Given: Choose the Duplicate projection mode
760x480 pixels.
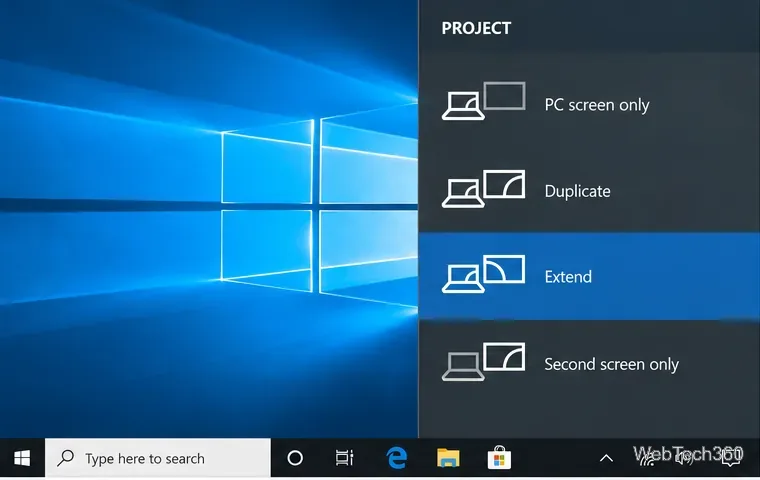Looking at the screenshot, I should pos(589,190).
